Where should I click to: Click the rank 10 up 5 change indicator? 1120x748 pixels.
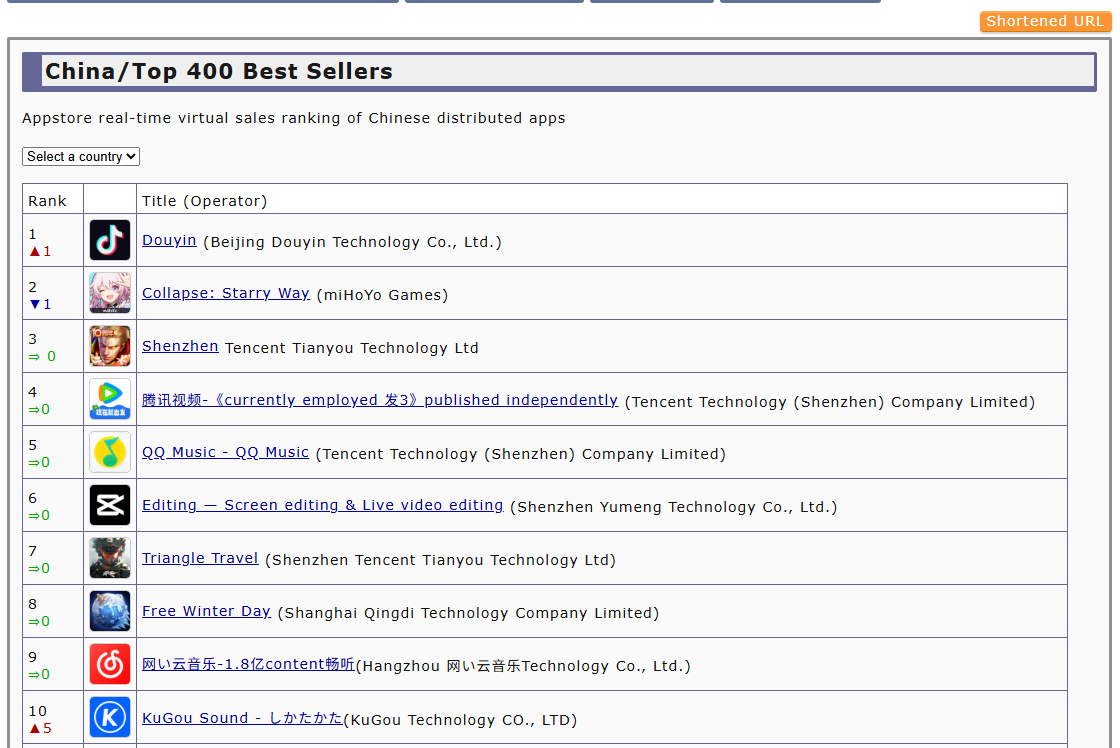[40, 729]
